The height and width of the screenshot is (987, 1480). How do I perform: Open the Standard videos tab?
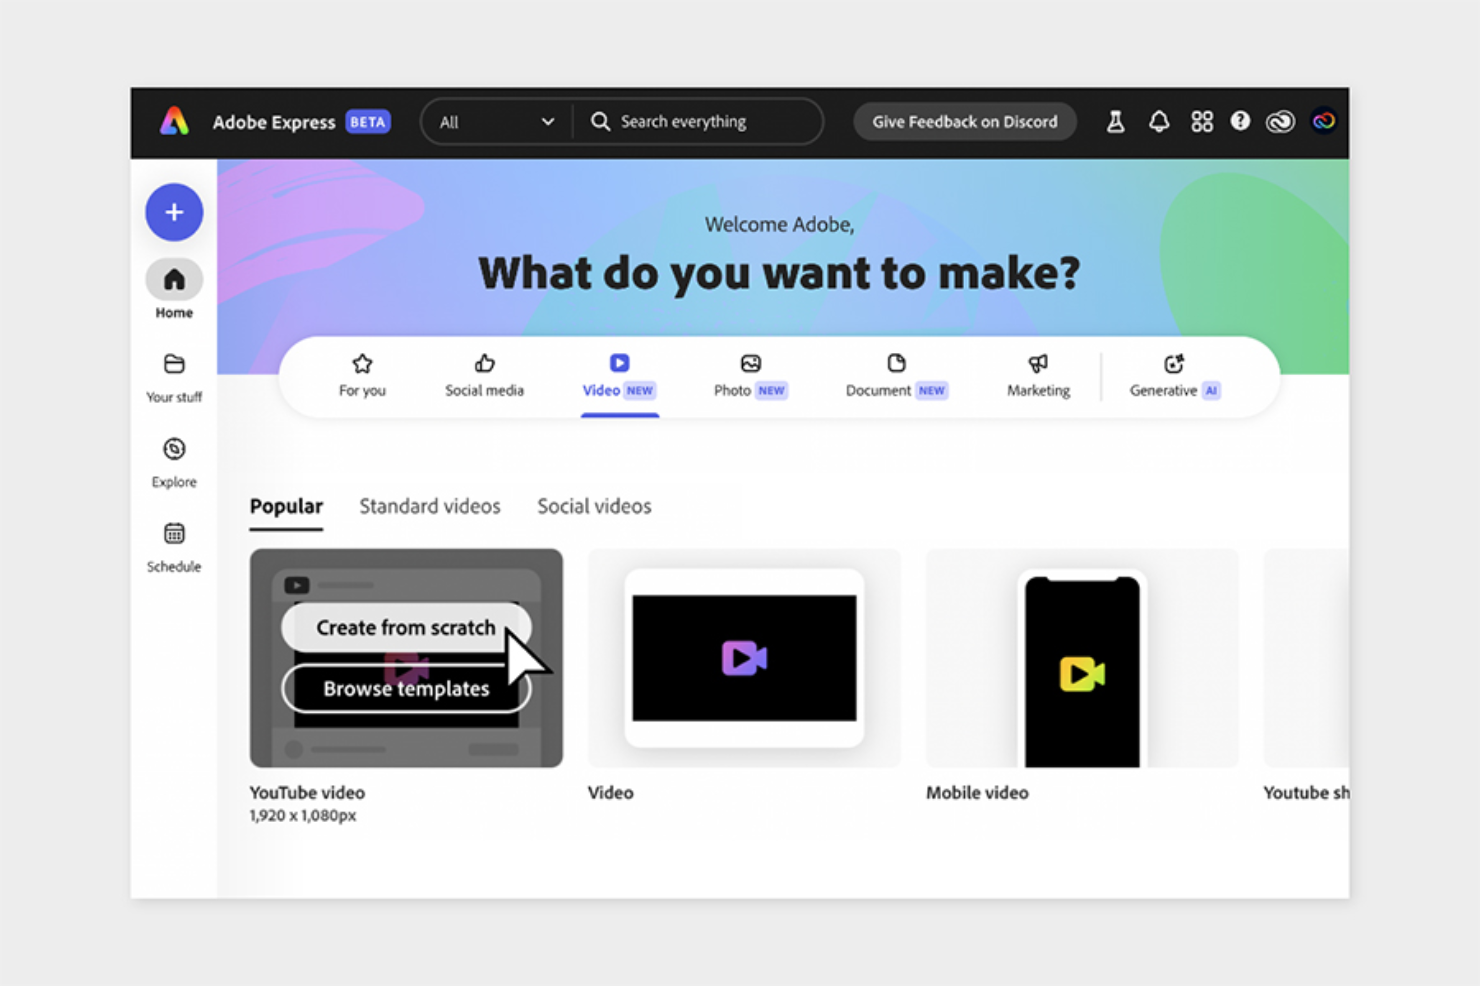pos(430,506)
